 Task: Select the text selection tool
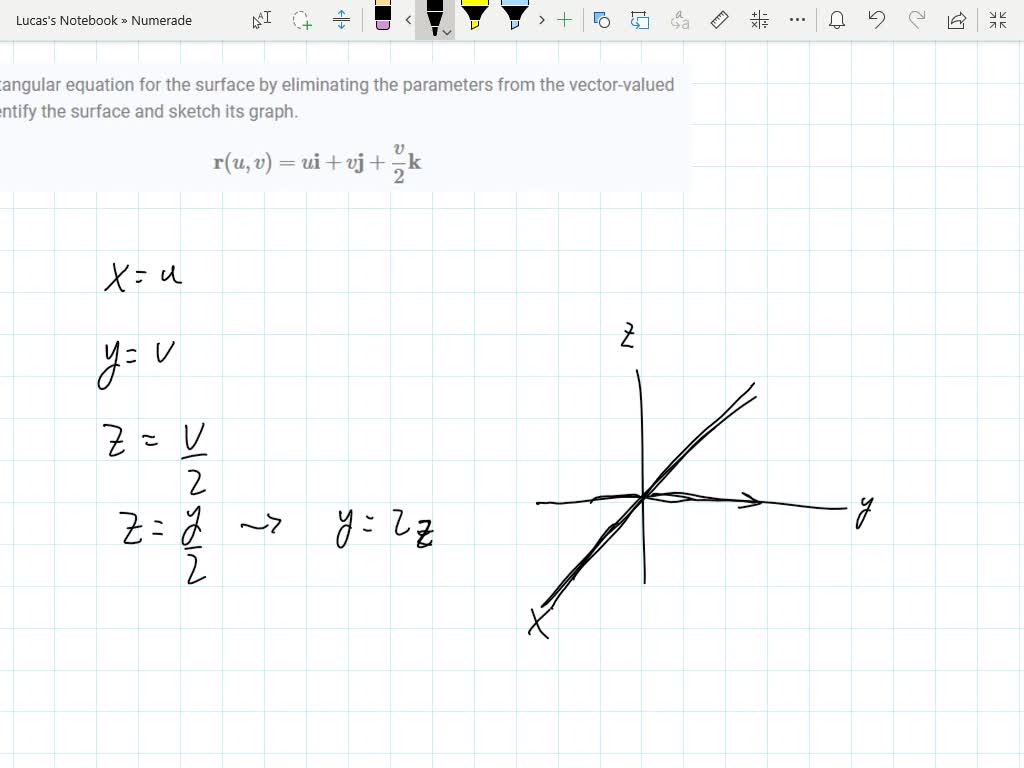point(259,20)
